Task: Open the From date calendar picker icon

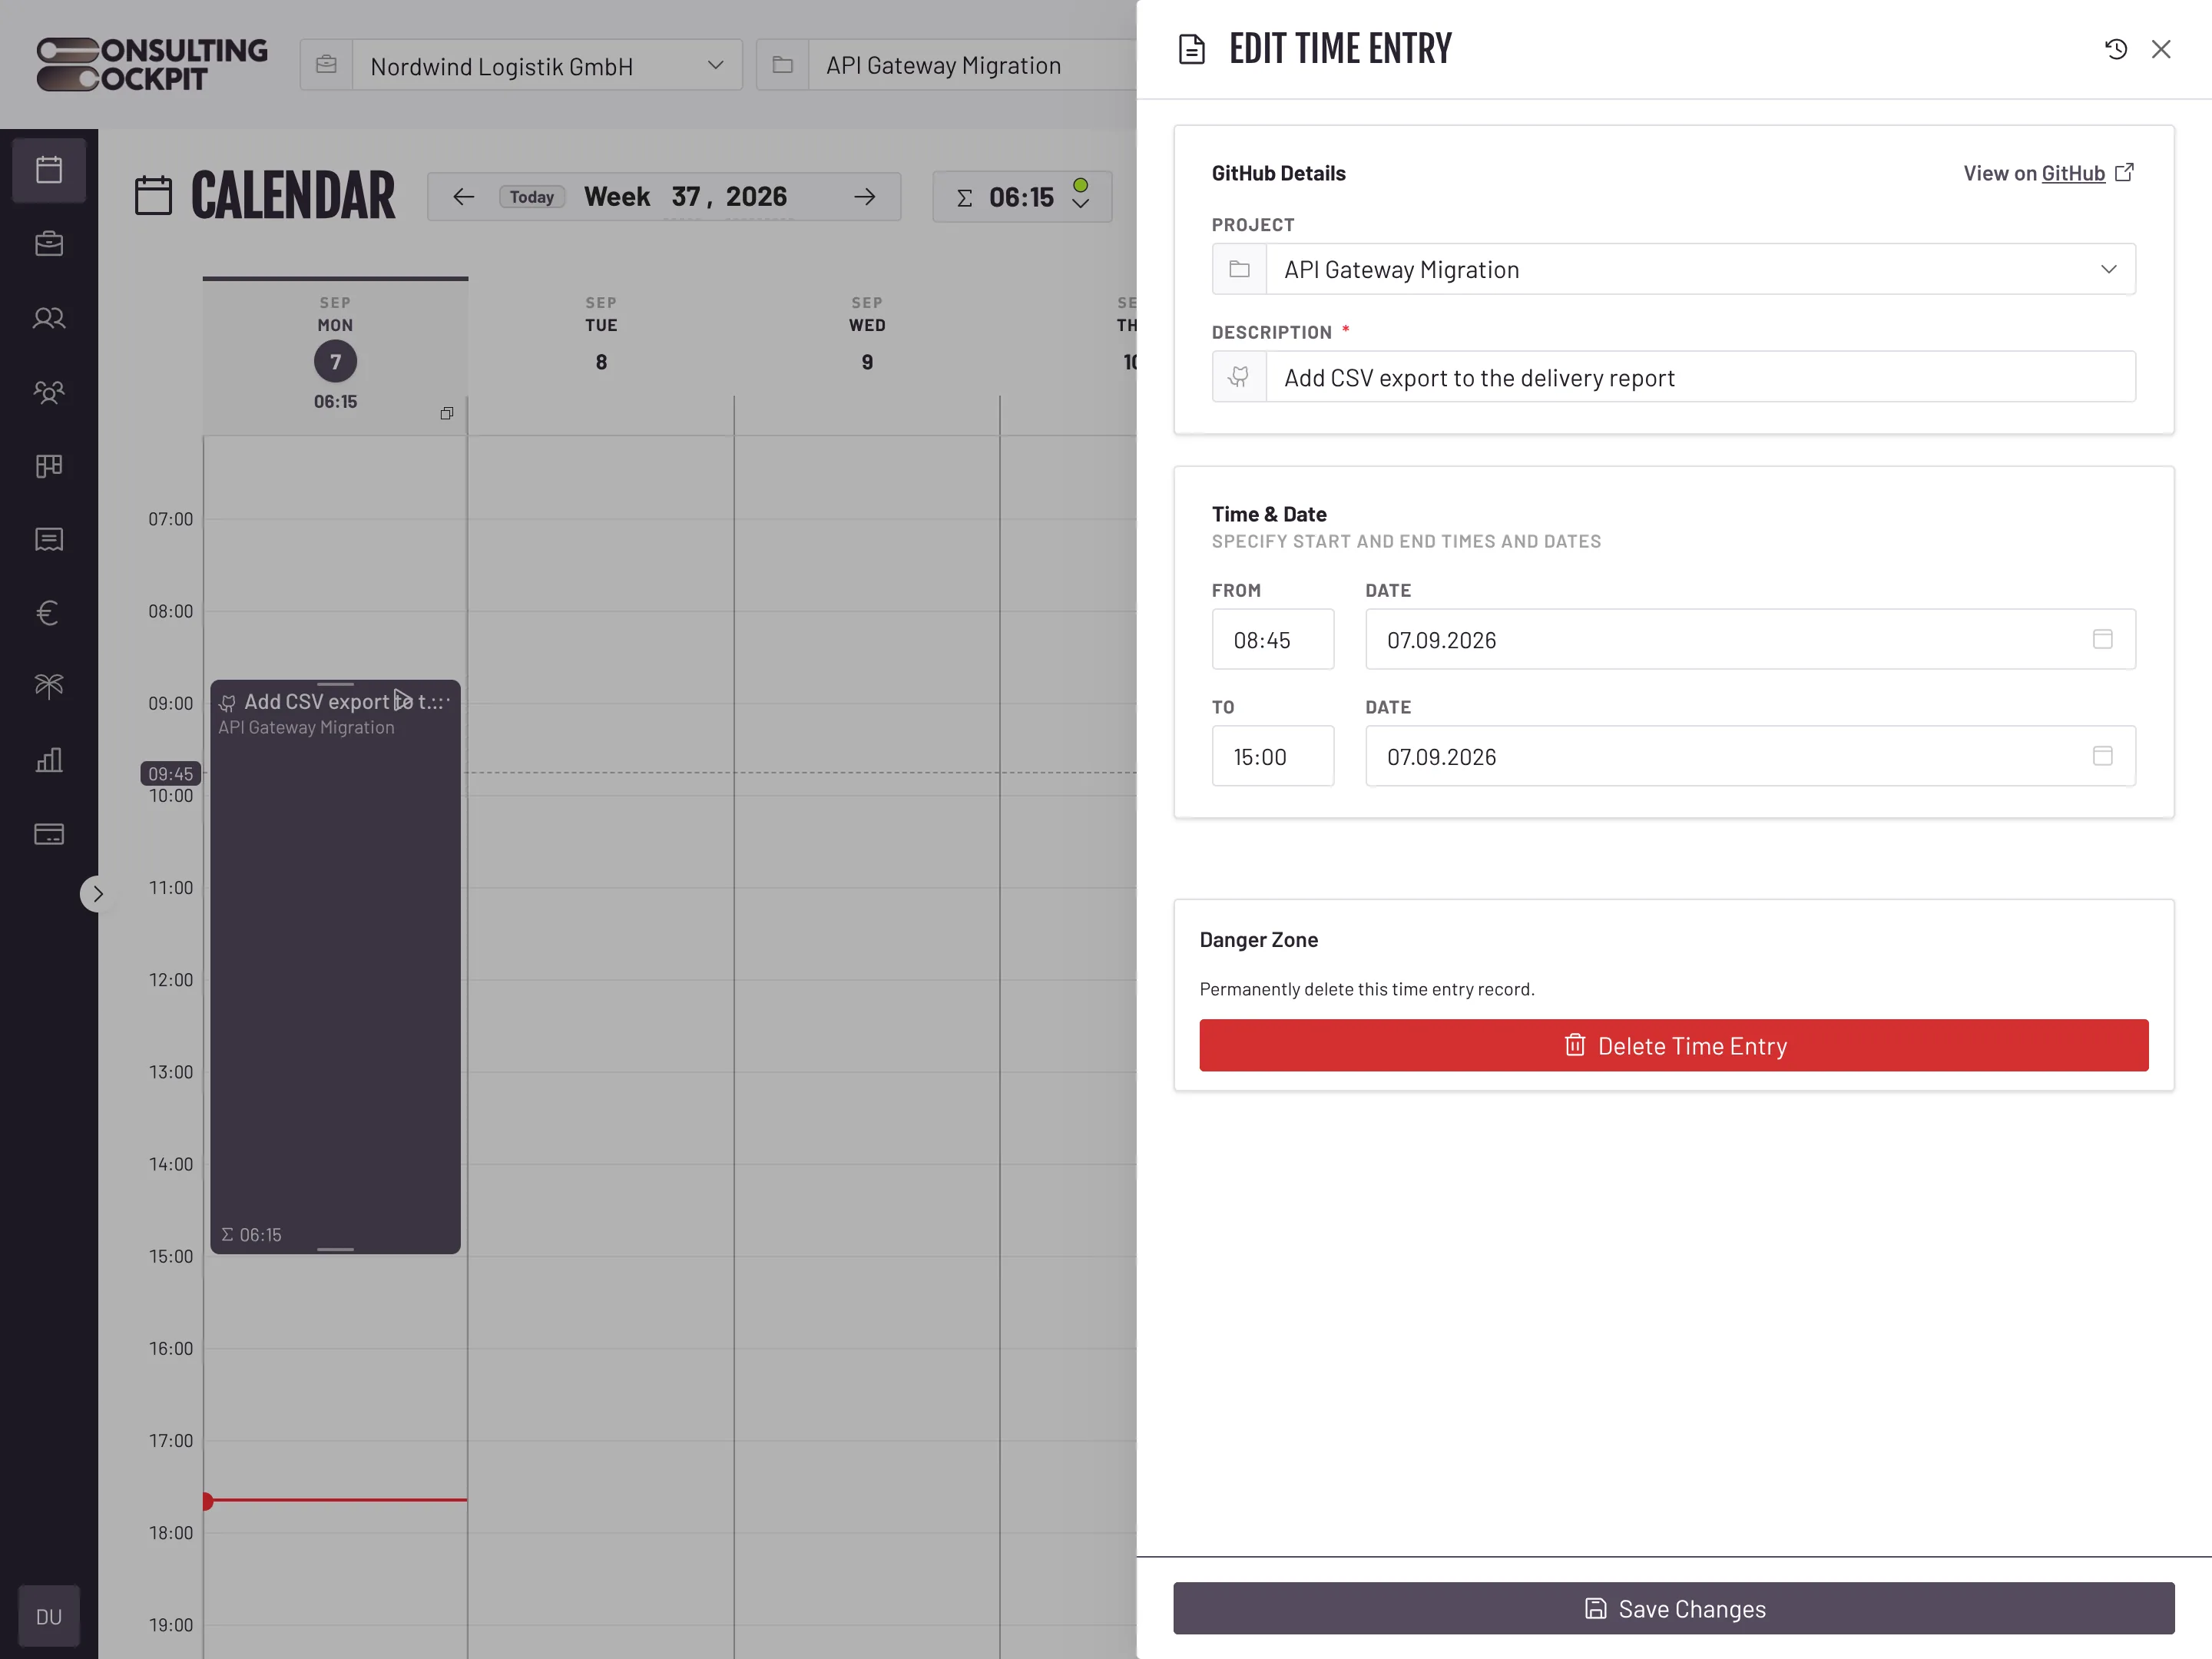Action: pyautogui.click(x=2102, y=639)
